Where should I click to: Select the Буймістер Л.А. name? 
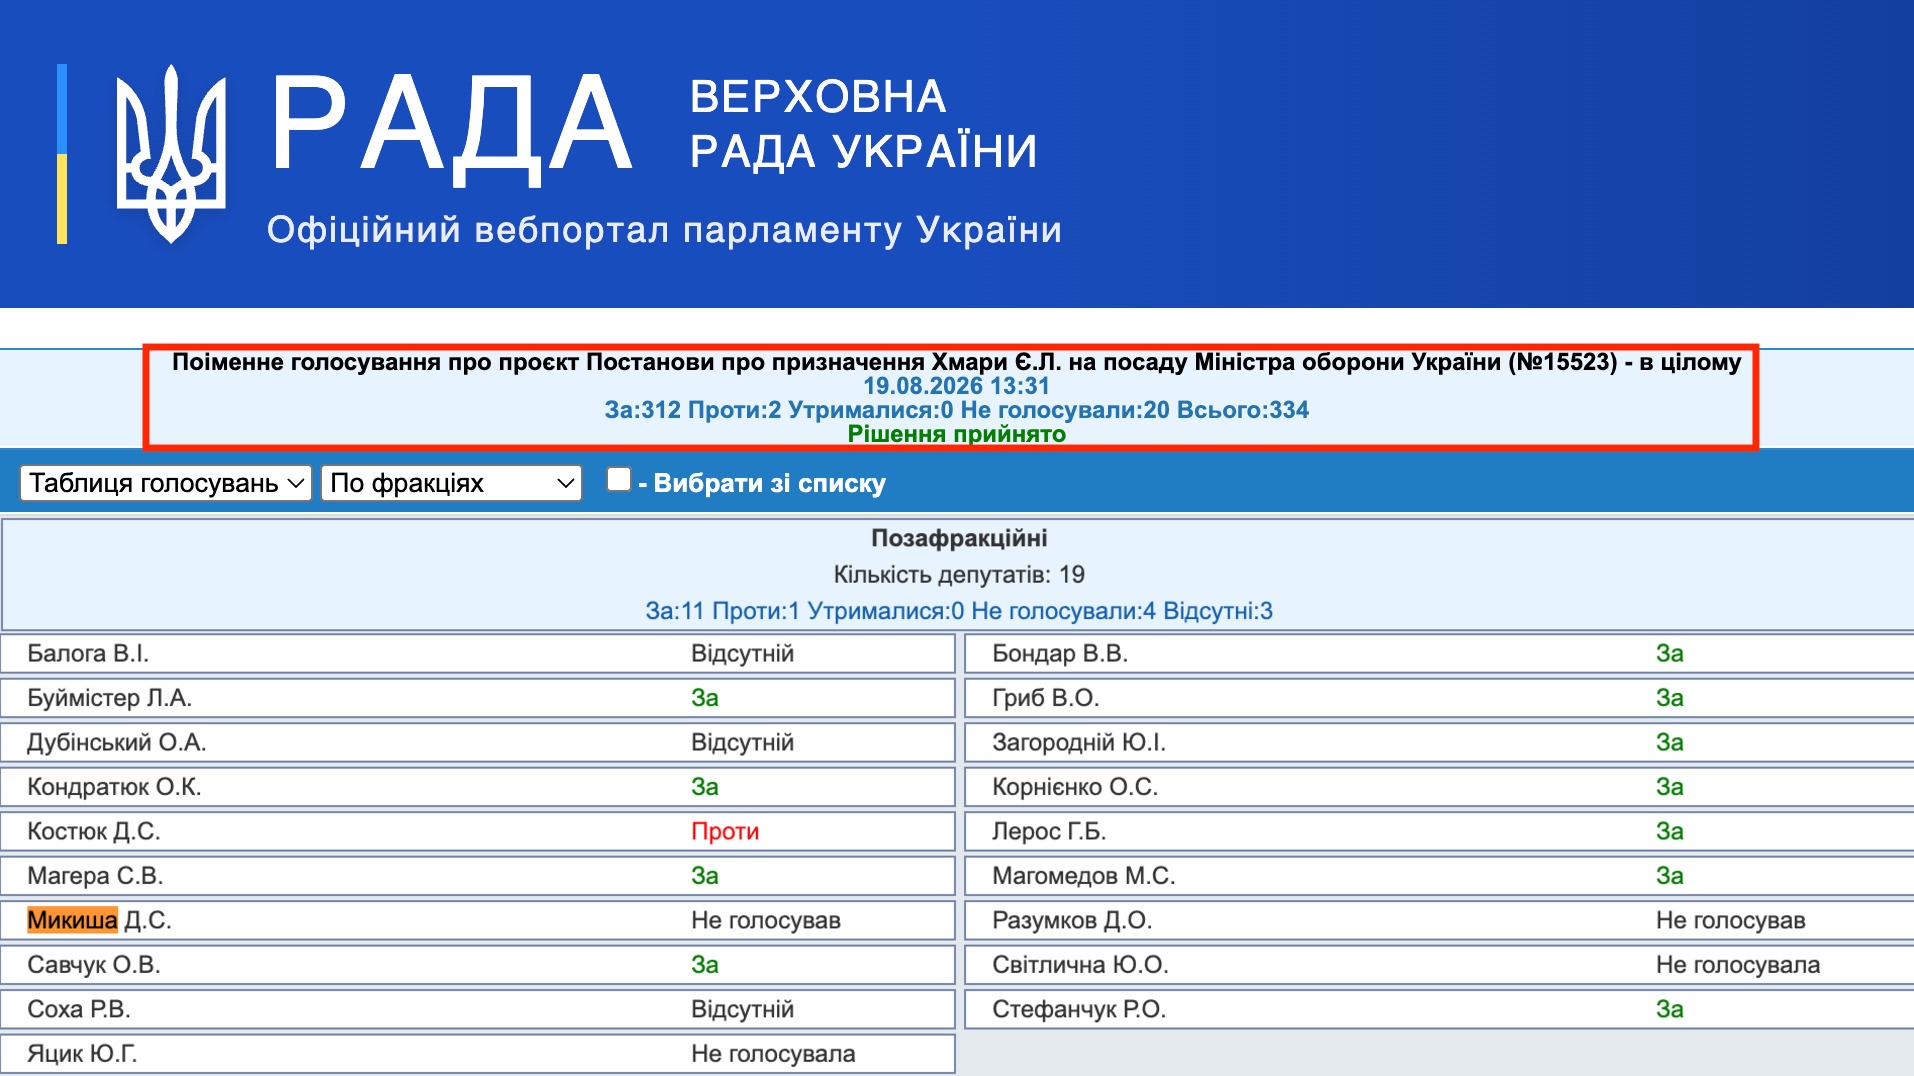coord(109,698)
